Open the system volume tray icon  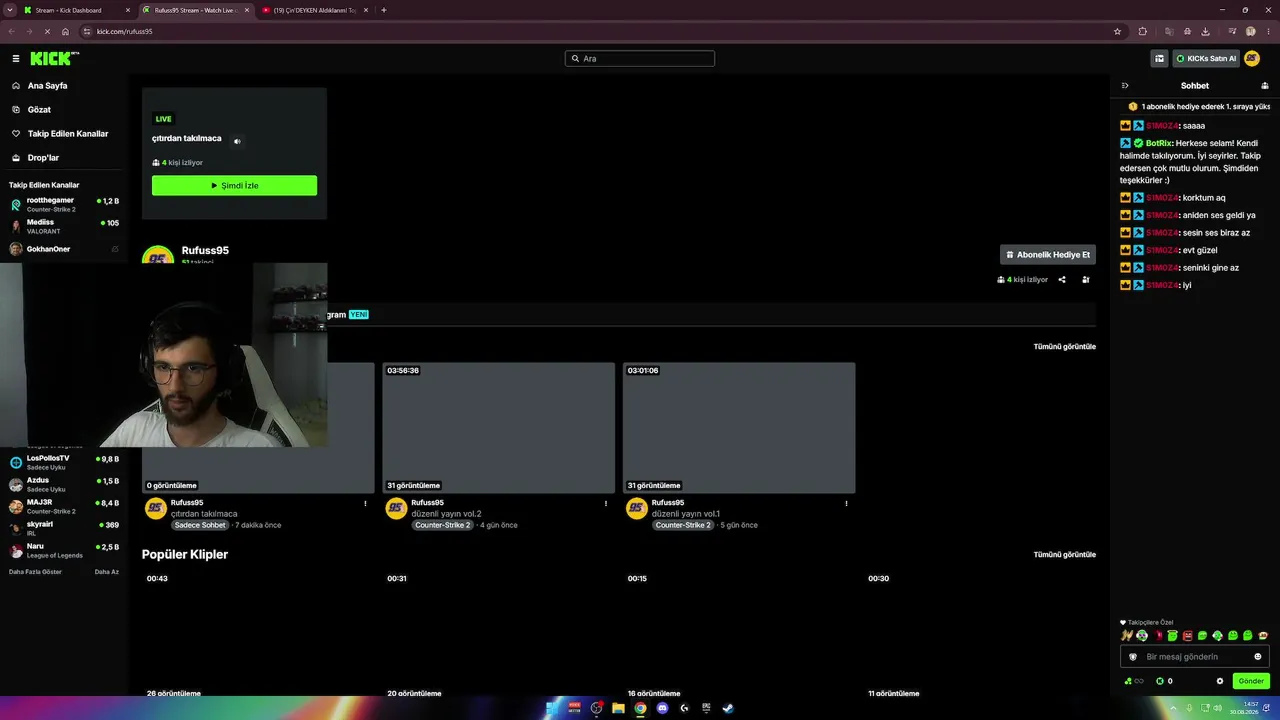point(1218,708)
